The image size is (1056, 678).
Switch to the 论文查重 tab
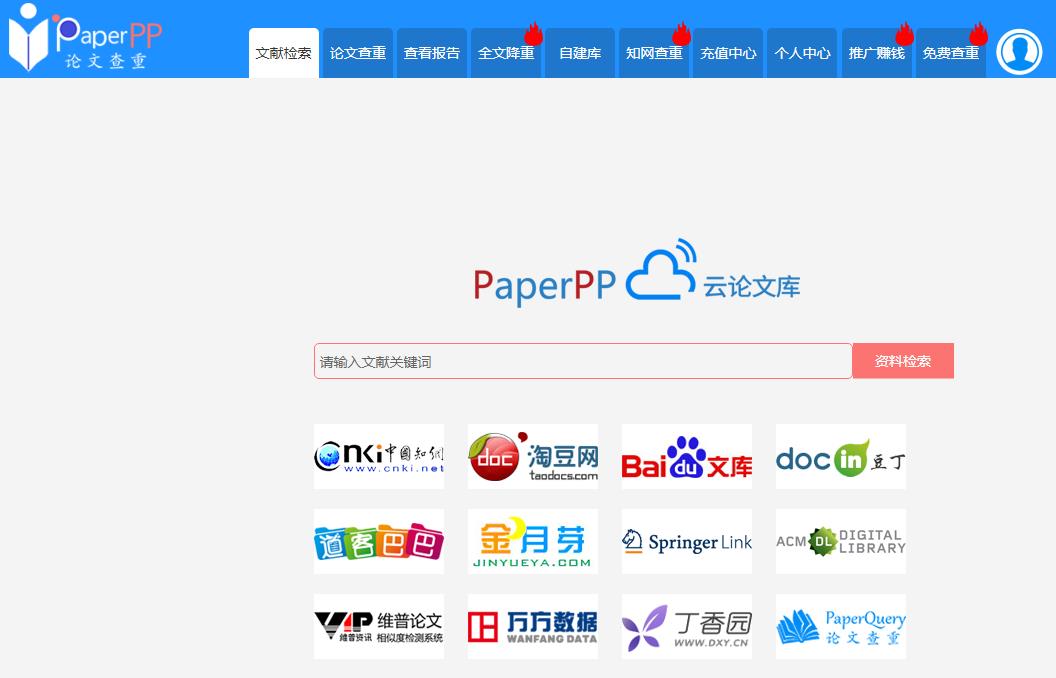pyautogui.click(x=357, y=54)
